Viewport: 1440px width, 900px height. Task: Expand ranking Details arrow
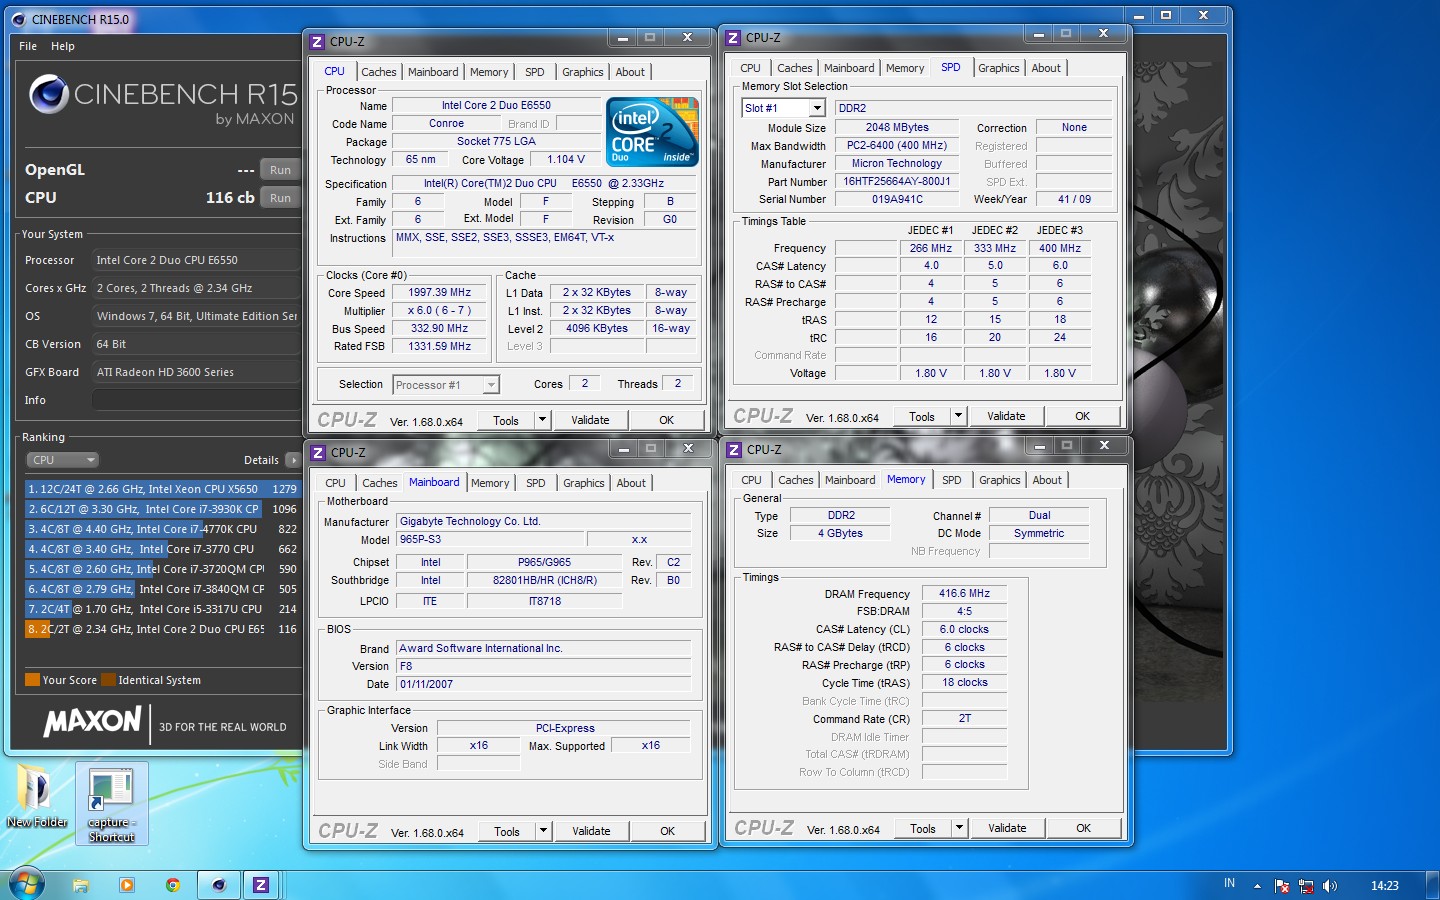click(x=292, y=460)
